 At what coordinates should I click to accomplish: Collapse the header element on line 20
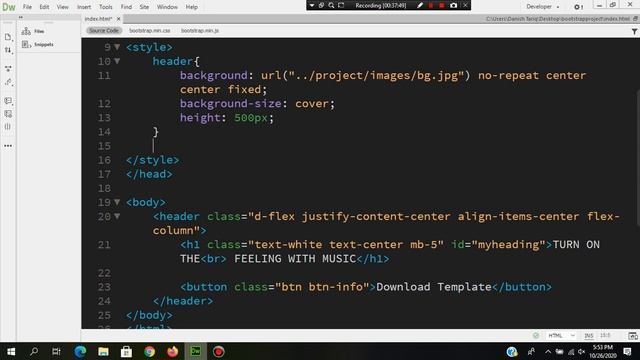pos(117,216)
